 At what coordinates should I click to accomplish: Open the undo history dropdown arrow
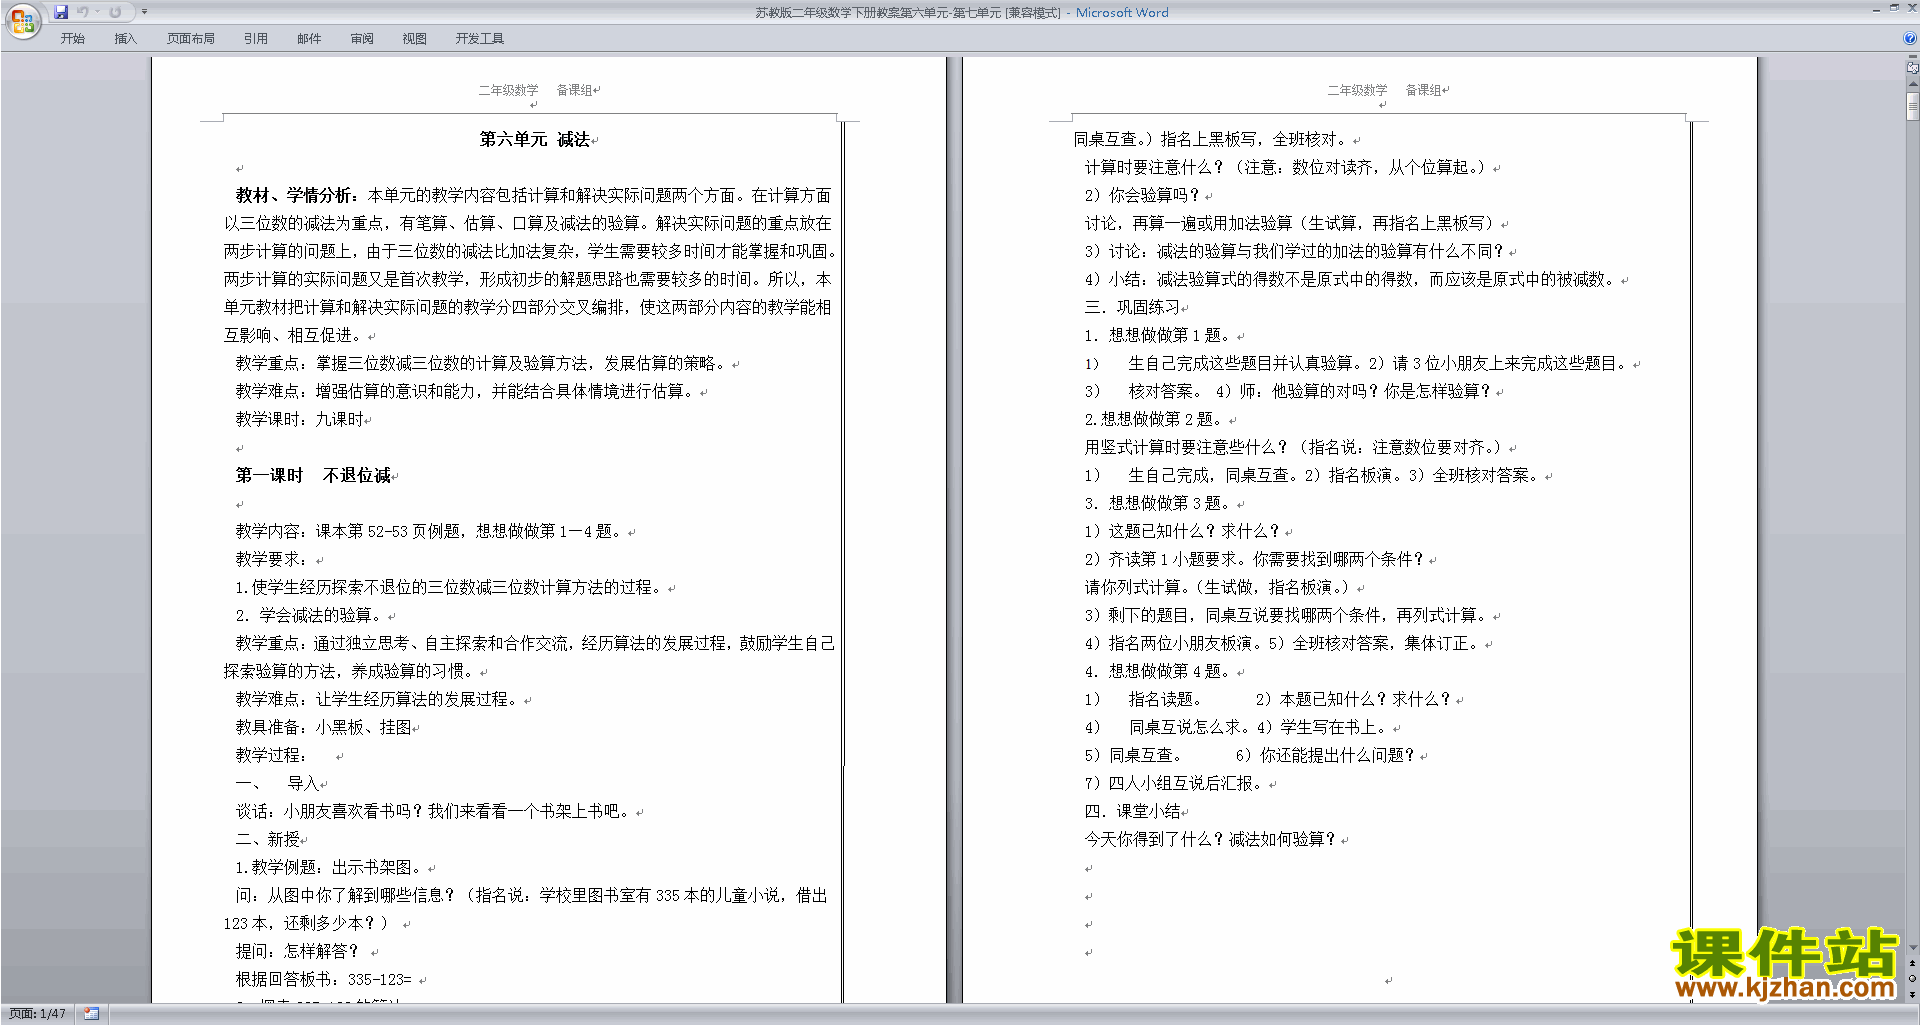coord(97,12)
